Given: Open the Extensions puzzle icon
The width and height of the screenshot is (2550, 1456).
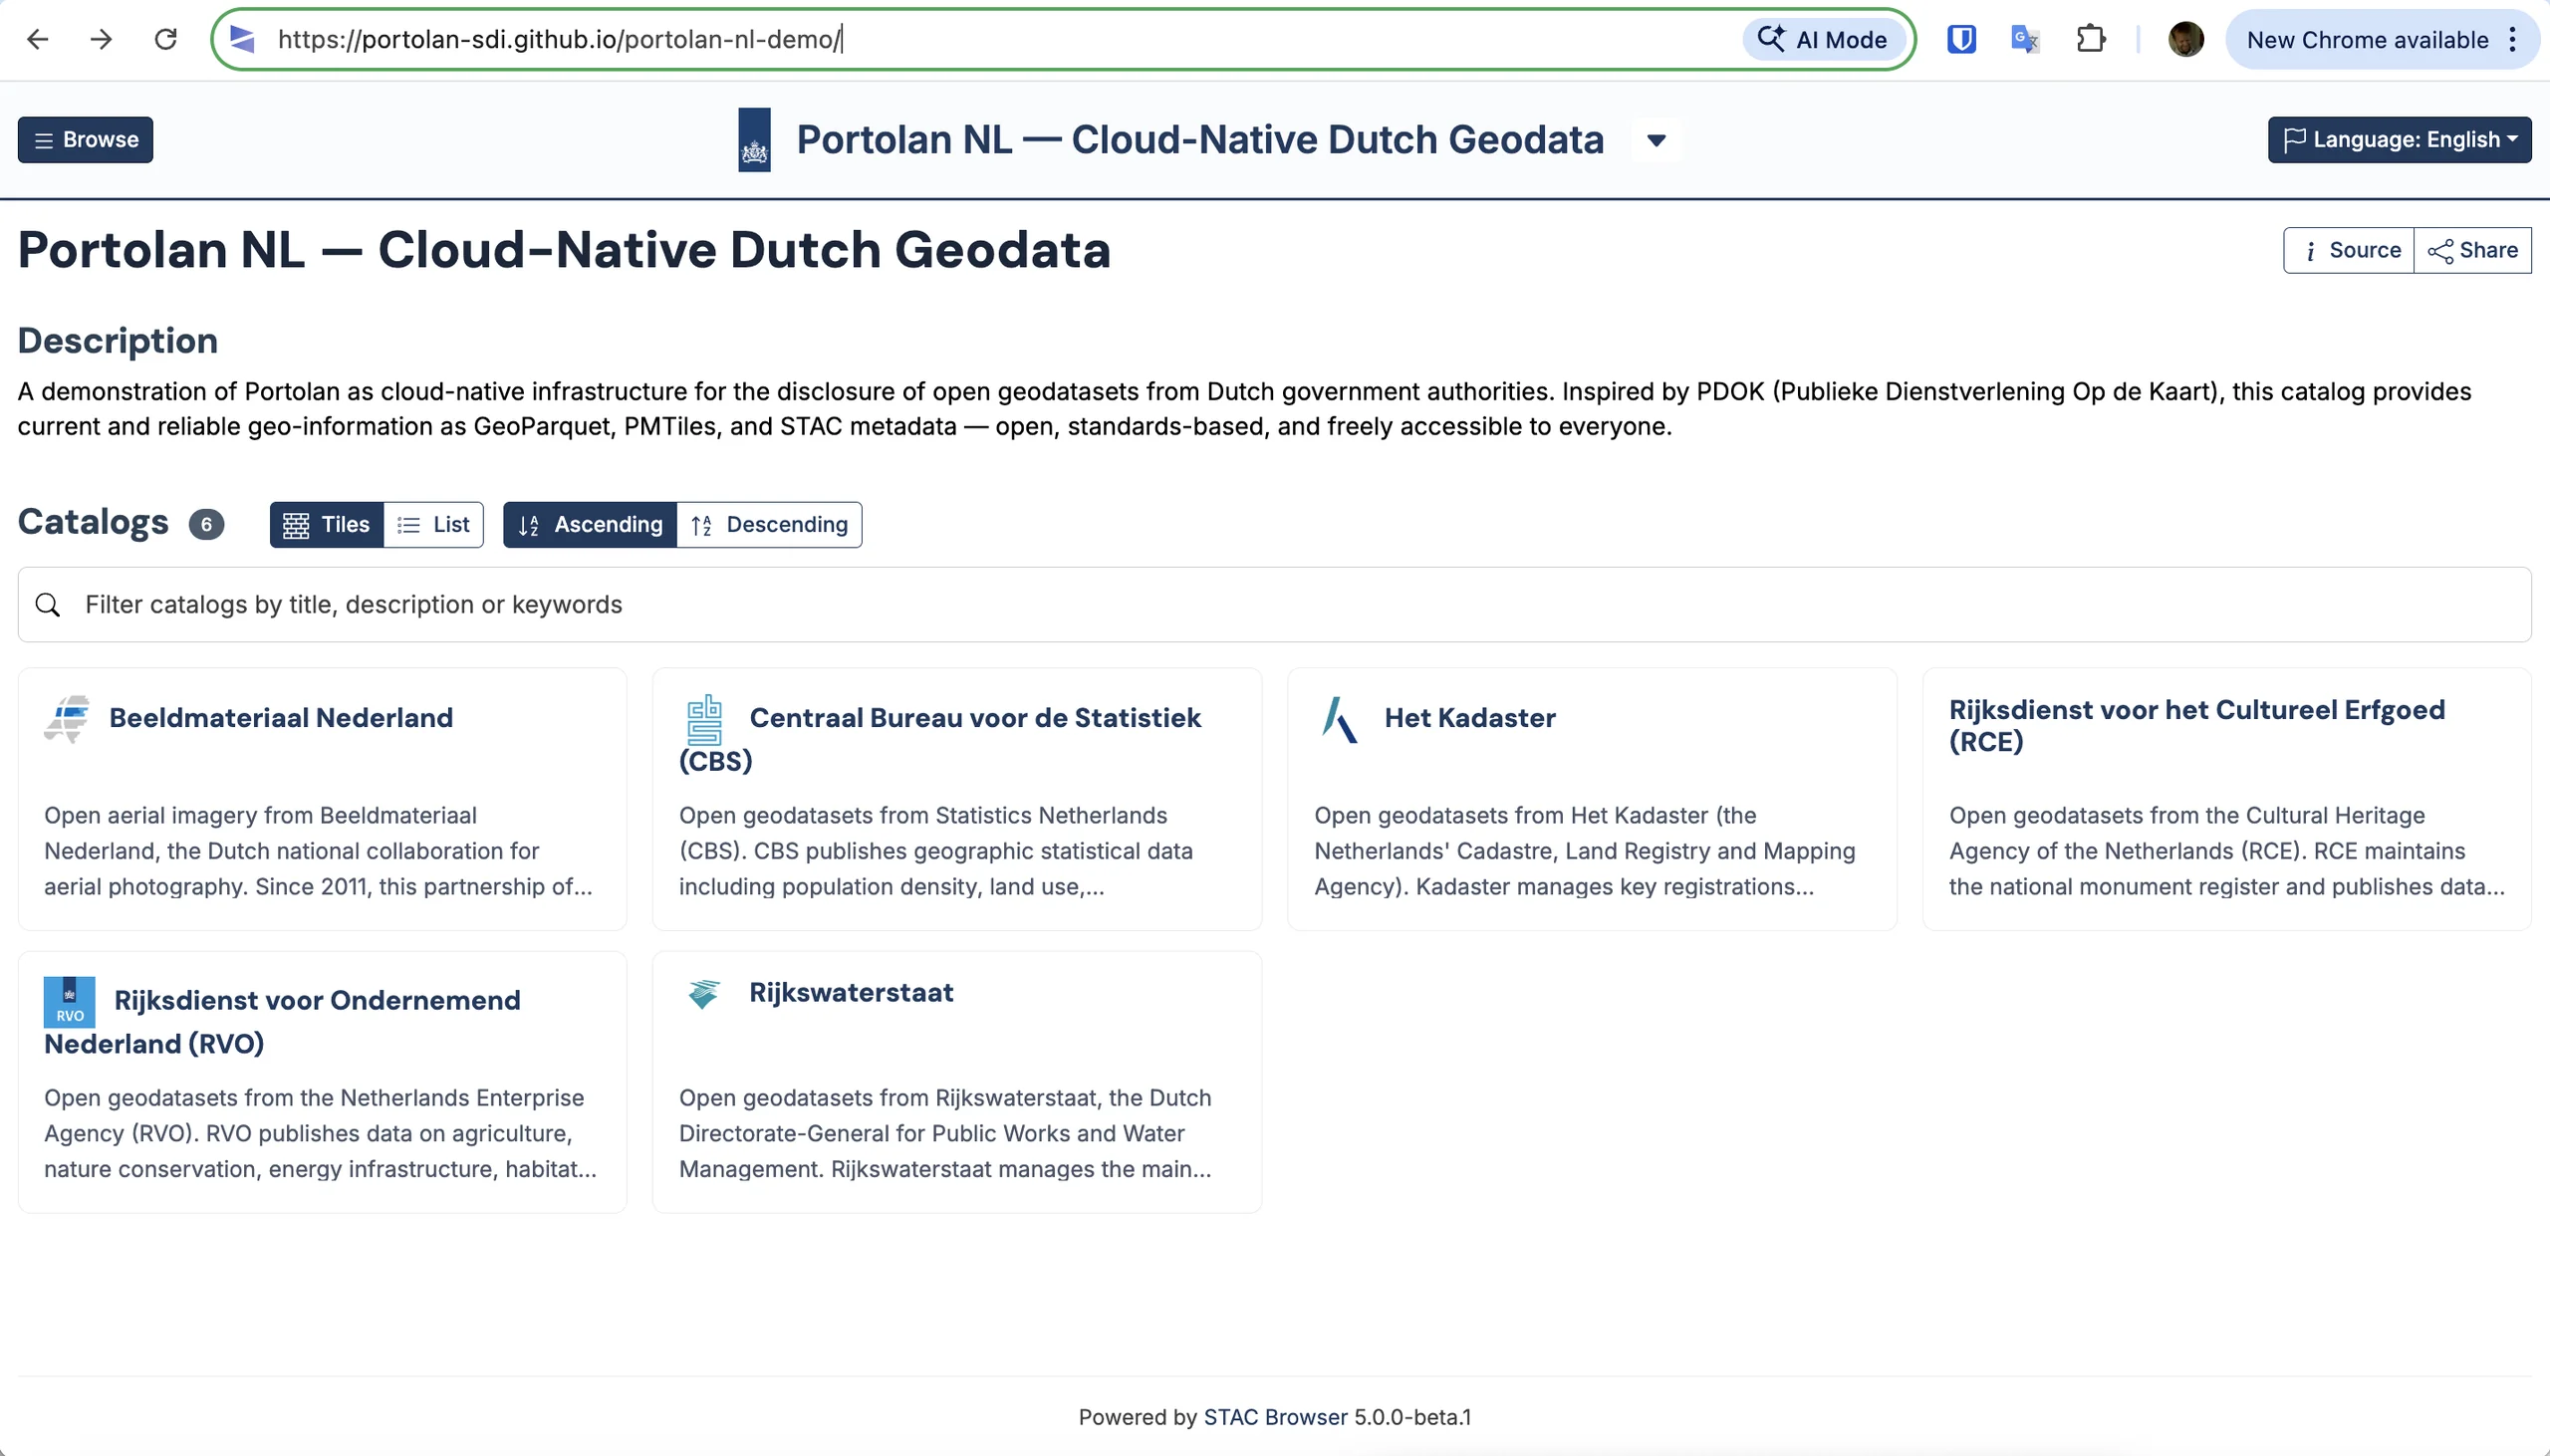Looking at the screenshot, I should (2090, 39).
